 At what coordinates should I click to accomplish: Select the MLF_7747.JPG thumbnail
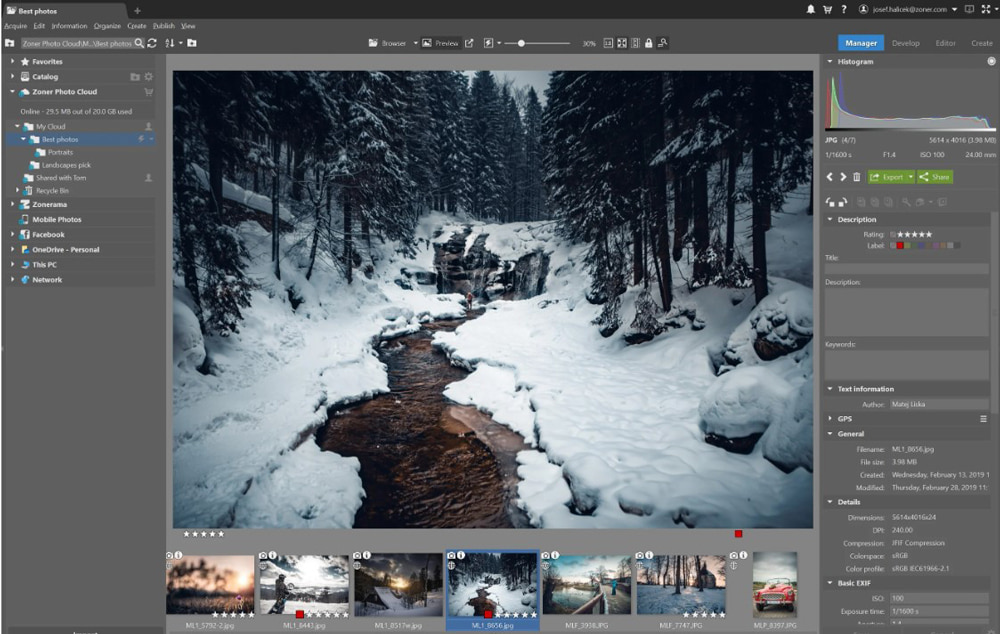(682, 585)
